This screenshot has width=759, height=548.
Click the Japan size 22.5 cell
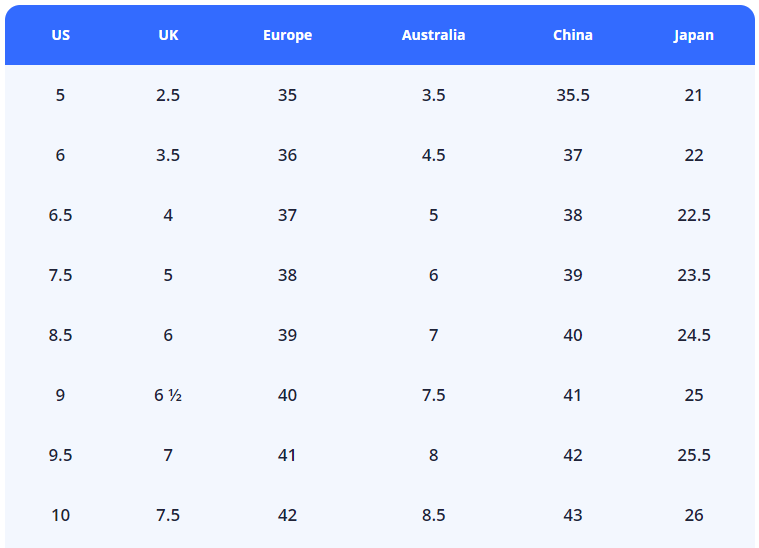point(693,215)
